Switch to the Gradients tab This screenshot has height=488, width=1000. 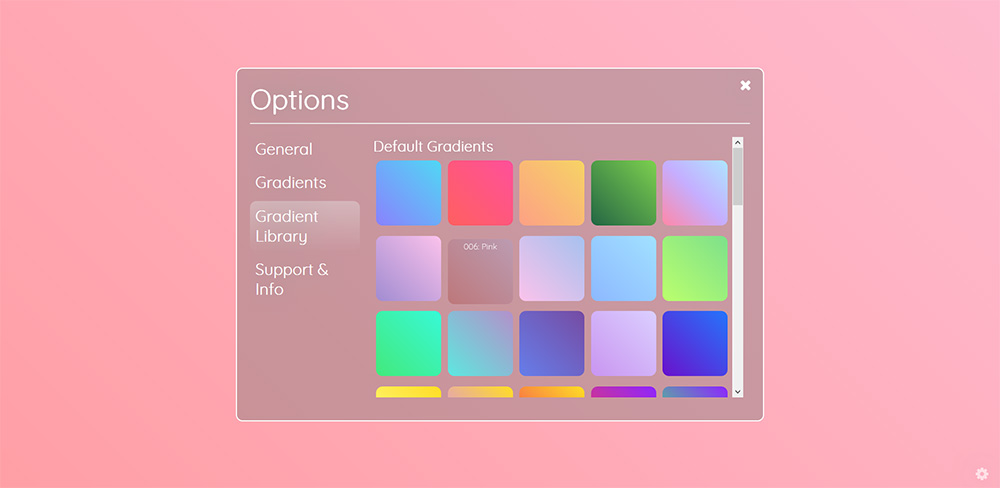point(291,182)
